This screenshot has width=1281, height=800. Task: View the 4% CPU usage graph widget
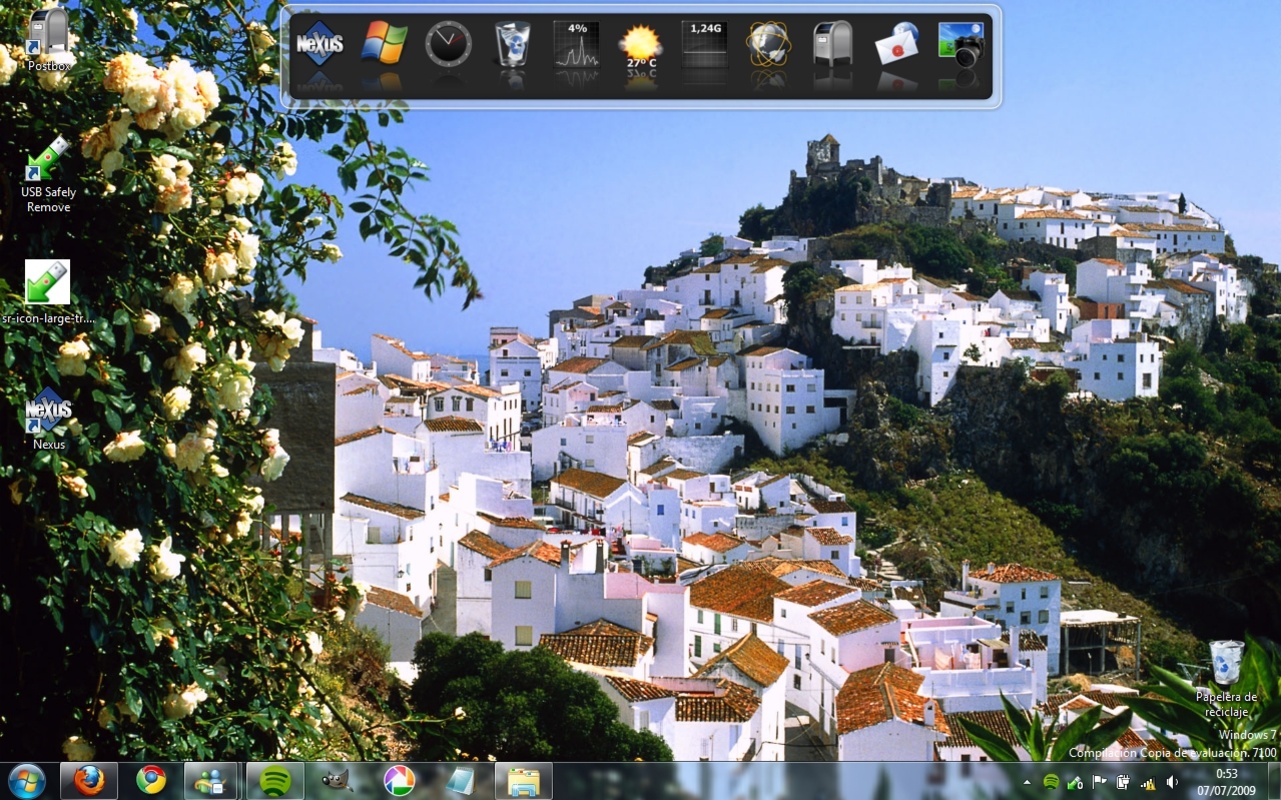point(576,47)
